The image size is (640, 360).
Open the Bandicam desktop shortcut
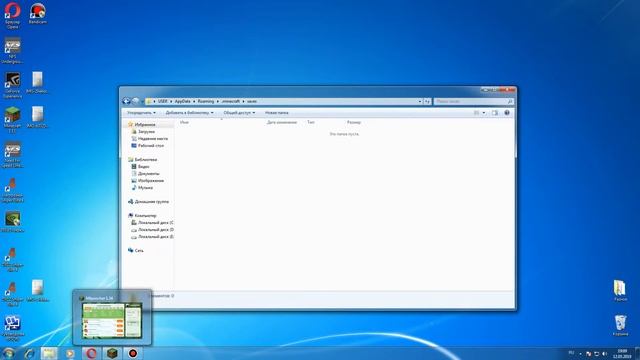coord(38,13)
